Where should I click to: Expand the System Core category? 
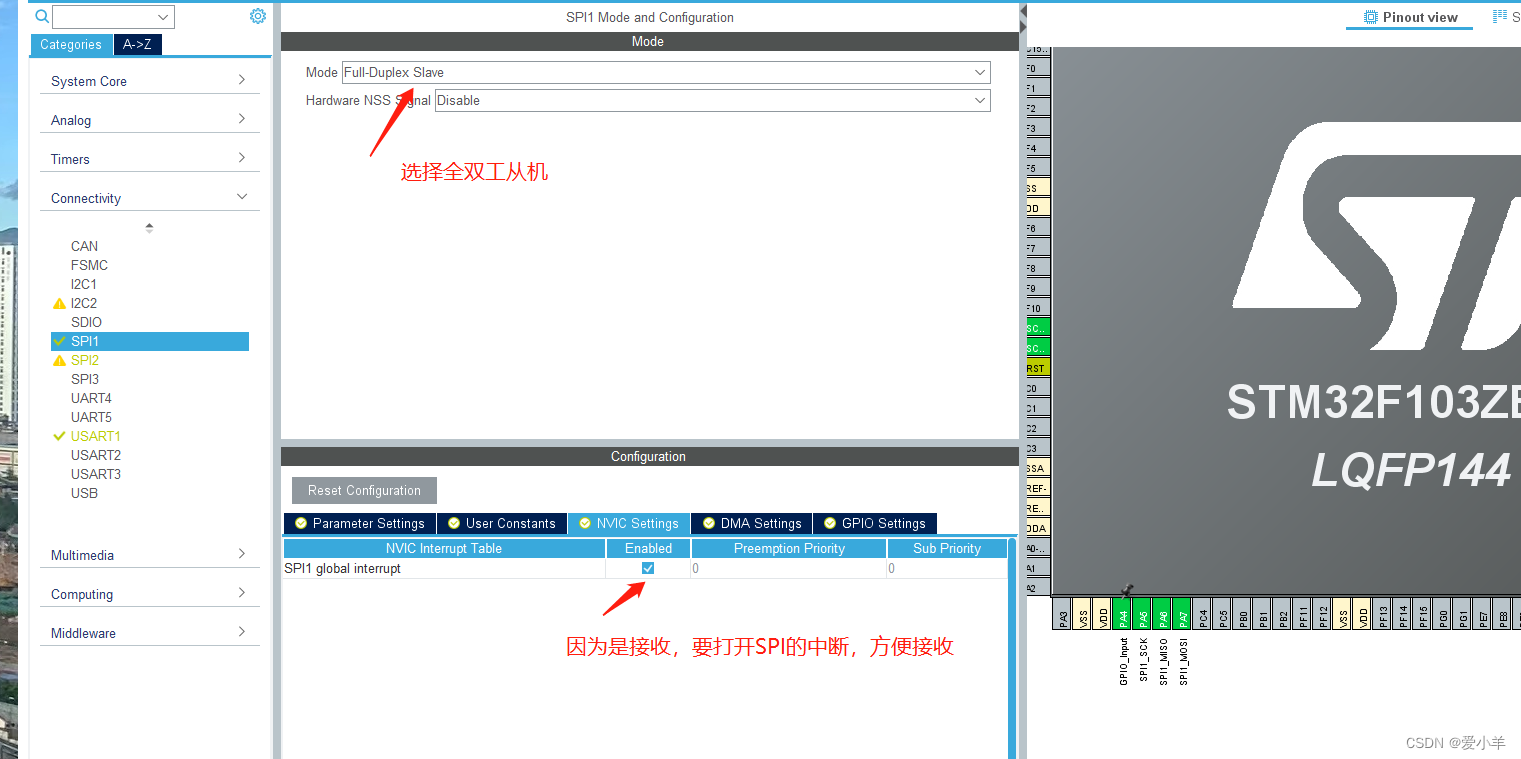click(149, 81)
